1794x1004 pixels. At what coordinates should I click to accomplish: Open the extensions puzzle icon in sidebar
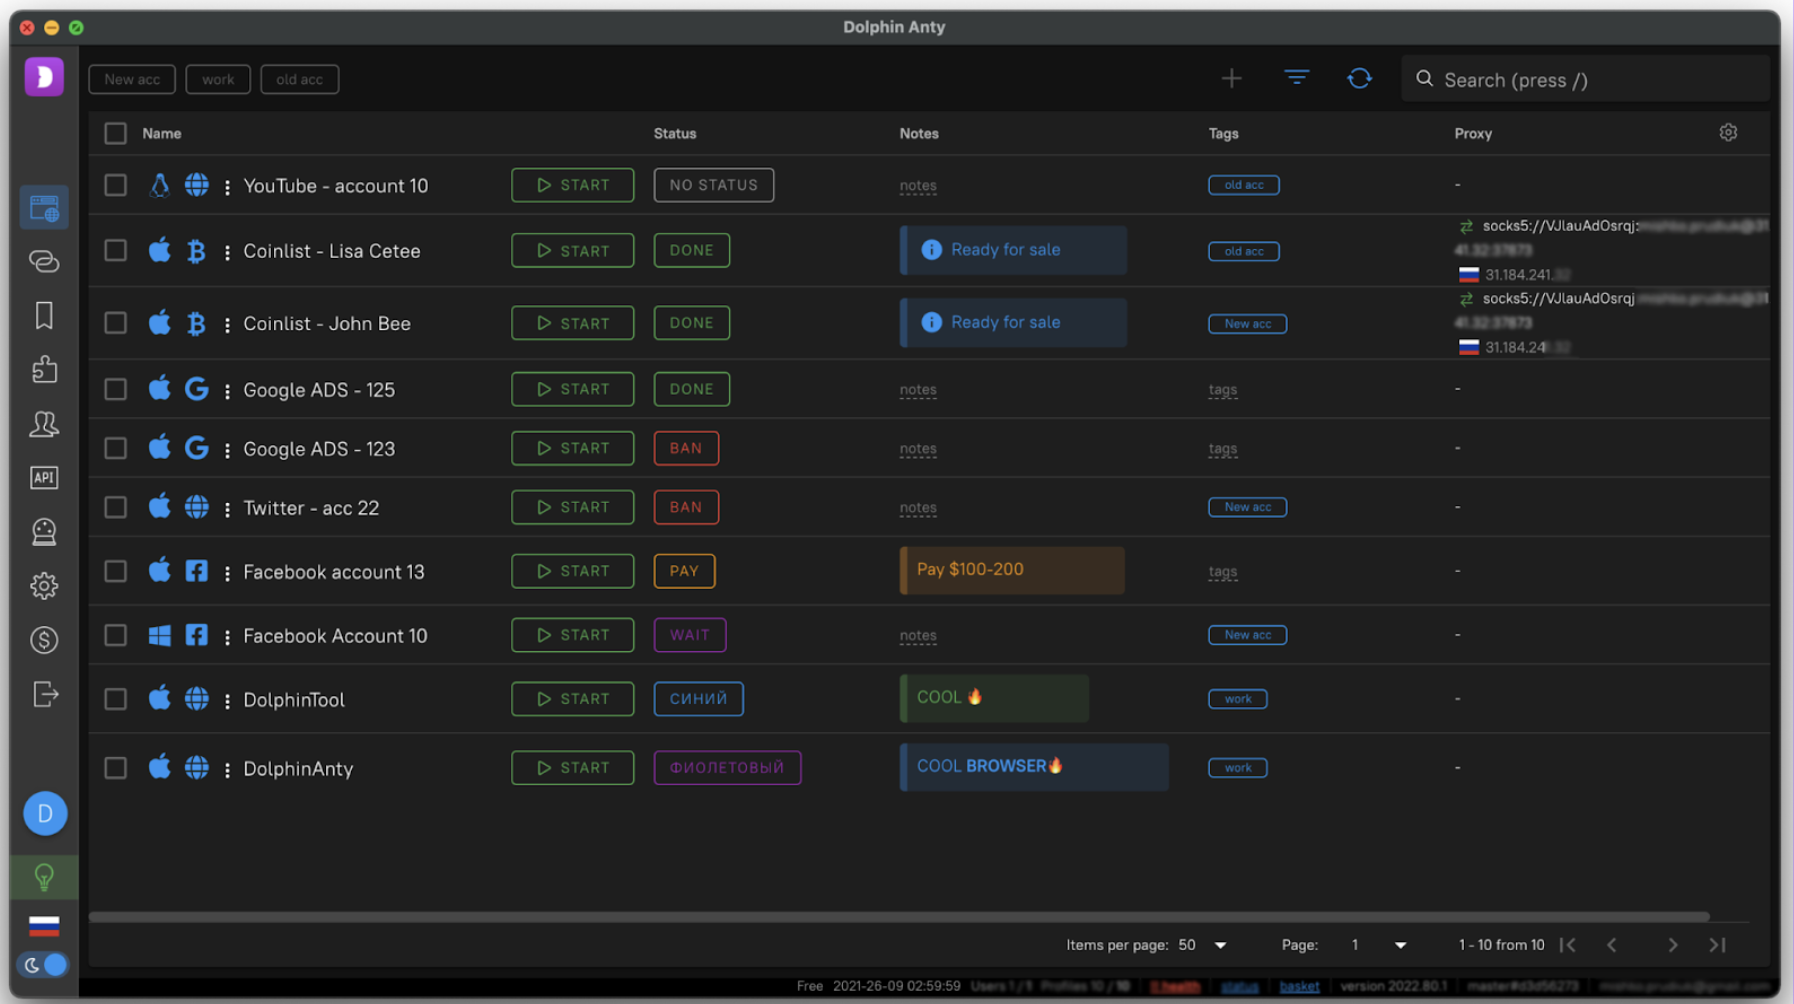coord(44,370)
